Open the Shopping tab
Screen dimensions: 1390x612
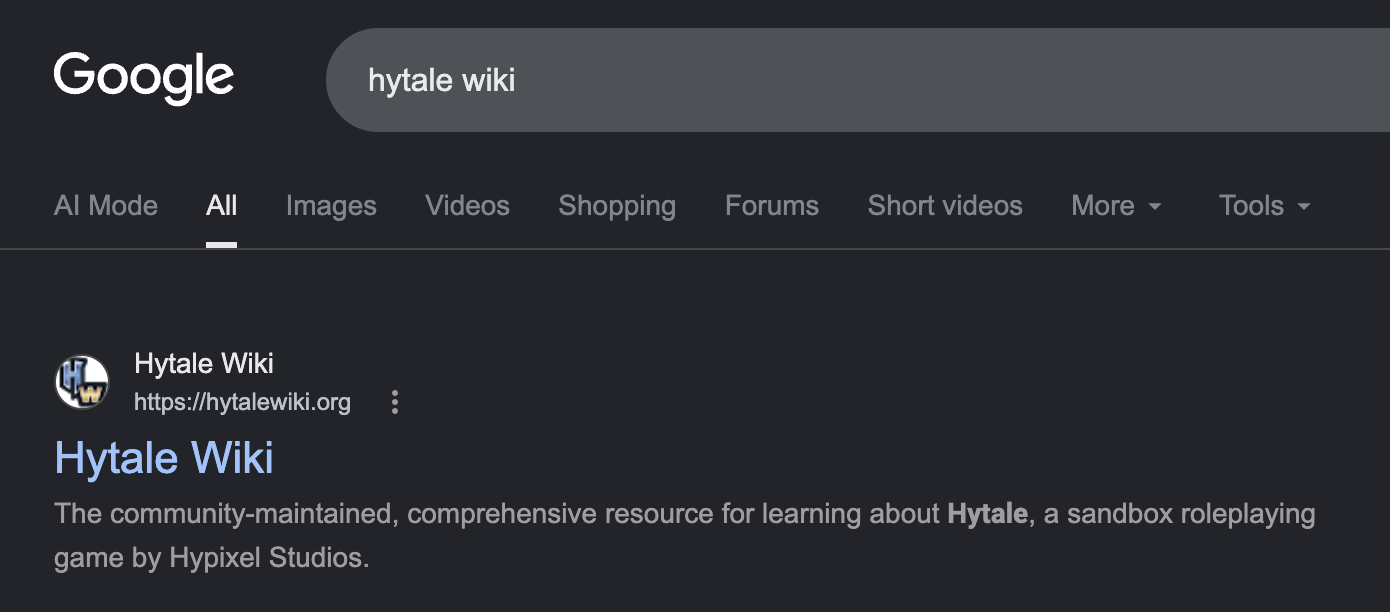(x=617, y=206)
